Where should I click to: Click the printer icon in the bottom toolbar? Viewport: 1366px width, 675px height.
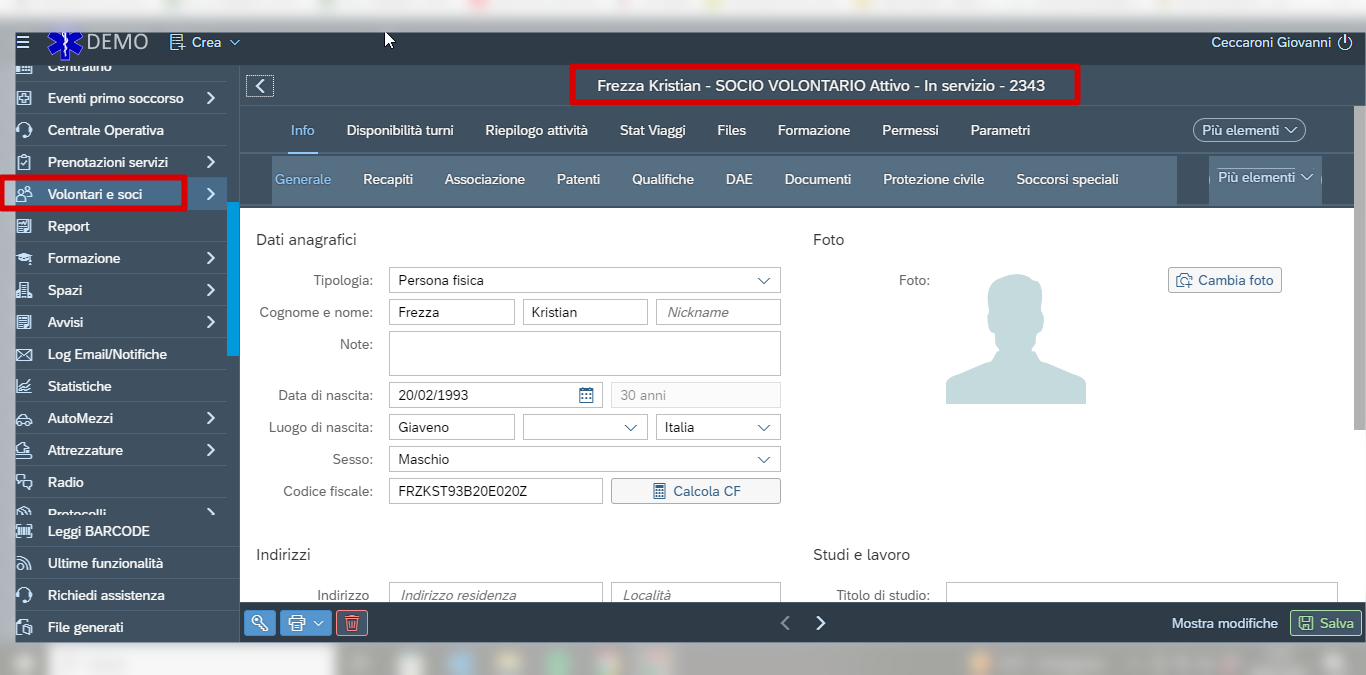coord(297,623)
